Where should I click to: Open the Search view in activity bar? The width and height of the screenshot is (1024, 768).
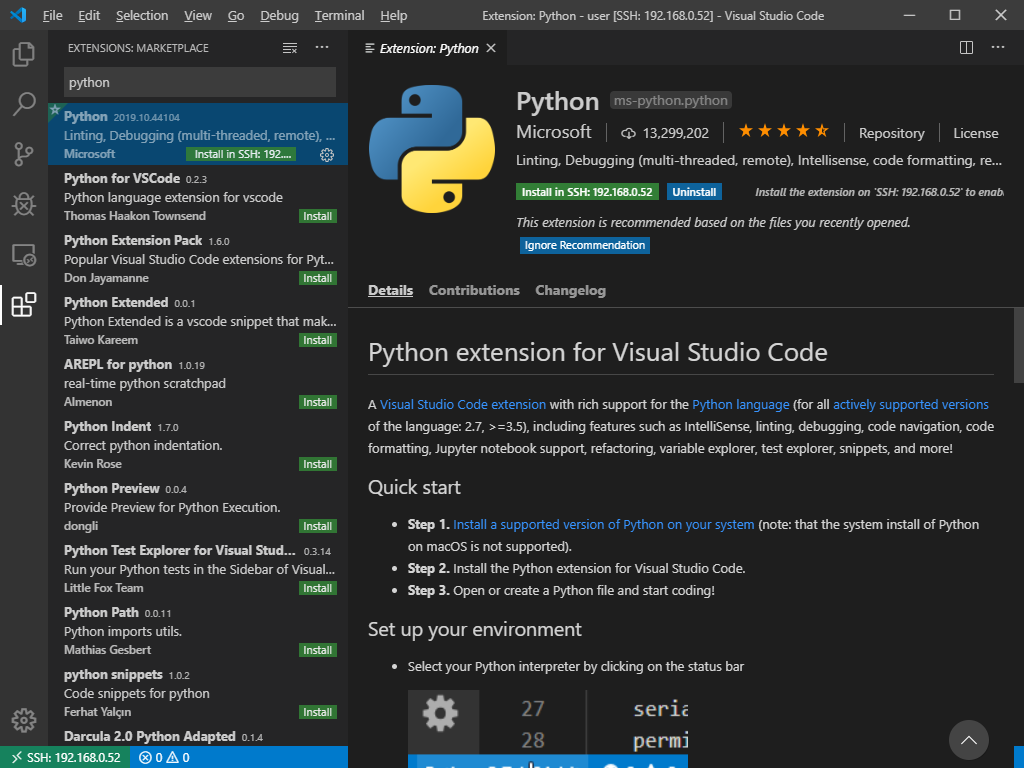point(24,104)
